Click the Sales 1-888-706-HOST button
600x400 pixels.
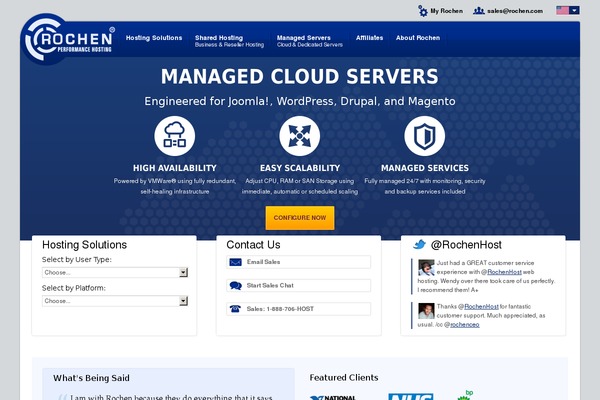point(298,309)
